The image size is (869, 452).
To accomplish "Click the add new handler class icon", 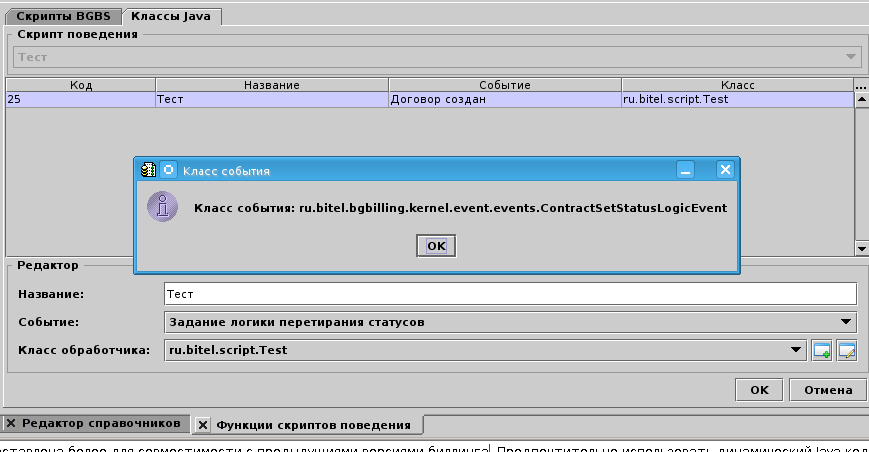I will pyautogui.click(x=822, y=350).
